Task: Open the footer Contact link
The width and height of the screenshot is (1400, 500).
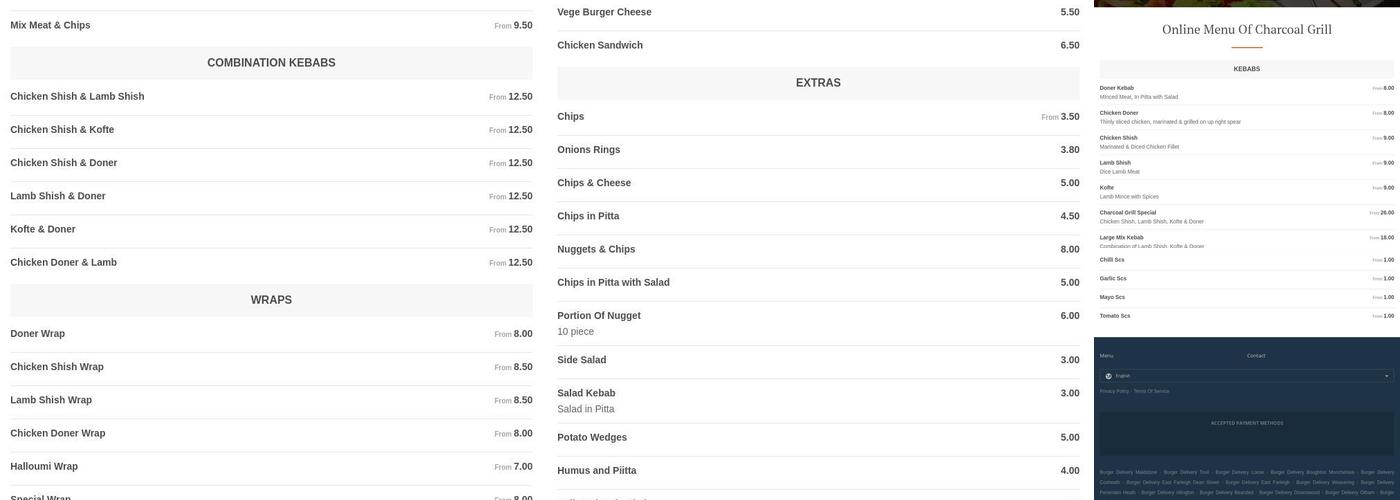Action: pos(1256,356)
